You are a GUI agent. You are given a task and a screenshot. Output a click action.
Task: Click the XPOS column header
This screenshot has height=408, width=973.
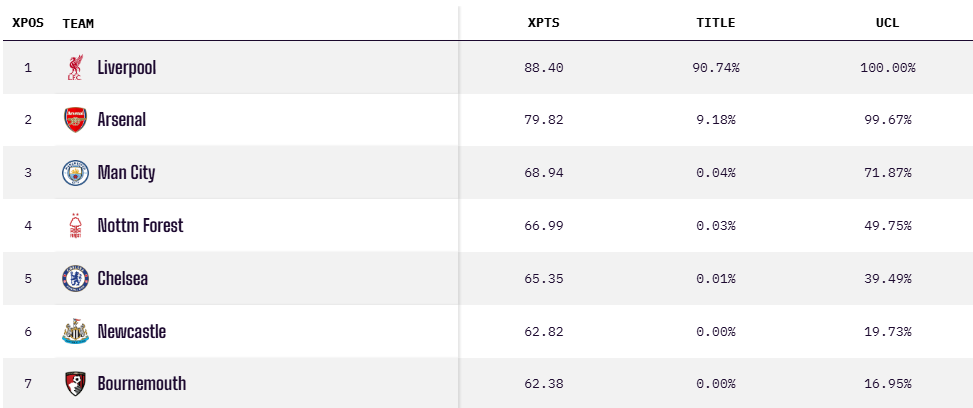pyautogui.click(x=27, y=23)
